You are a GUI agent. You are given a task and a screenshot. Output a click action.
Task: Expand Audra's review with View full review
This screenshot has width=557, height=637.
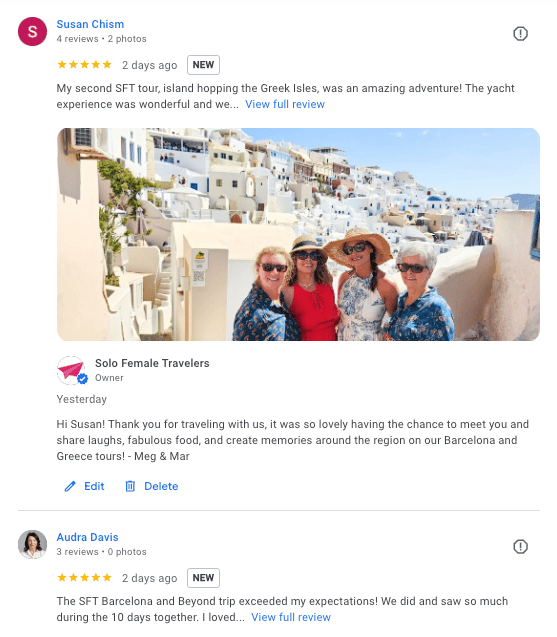[291, 618]
